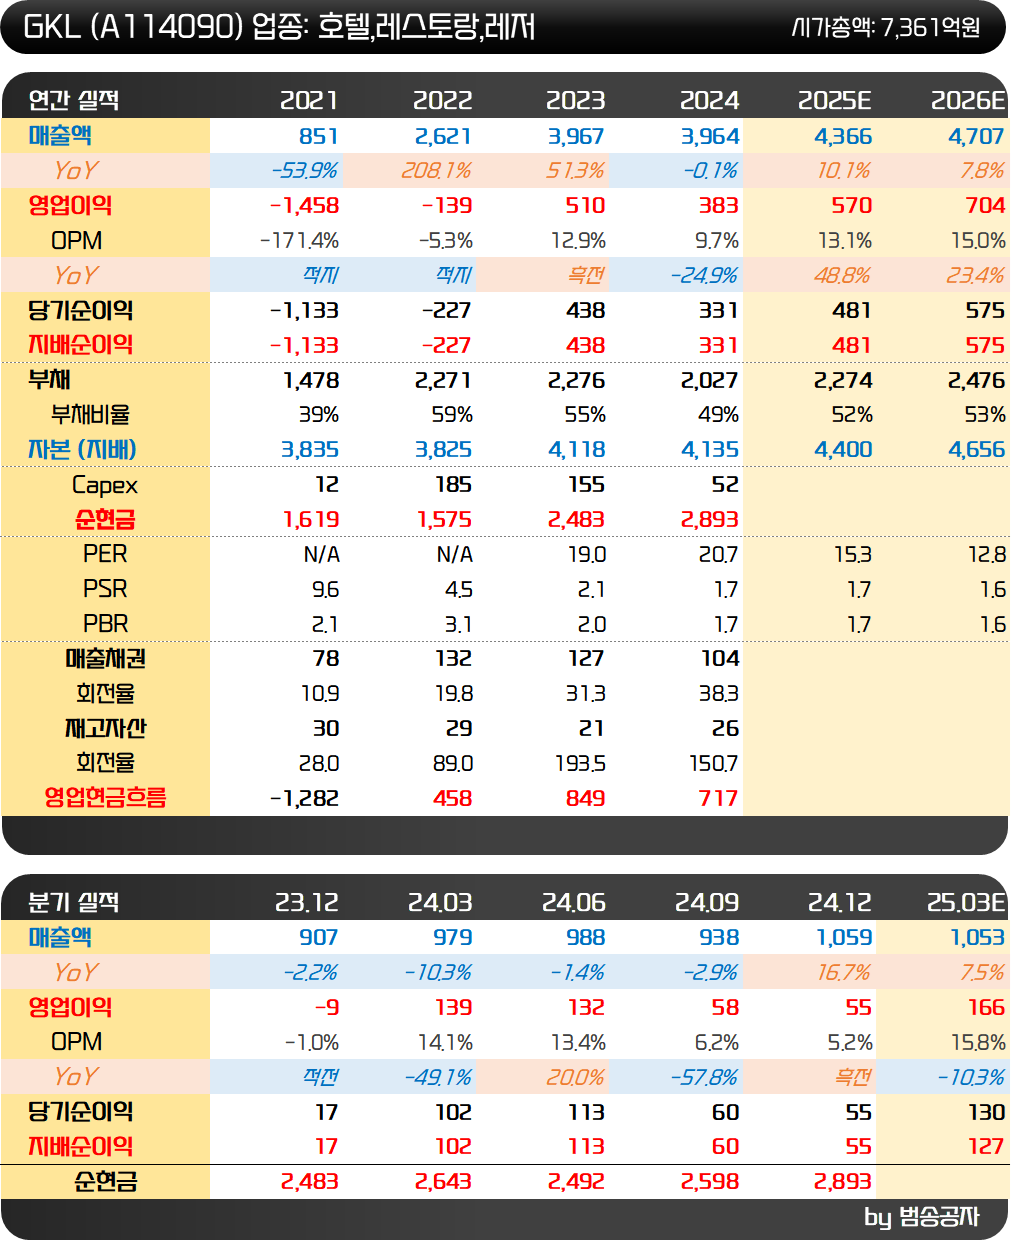The height and width of the screenshot is (1240, 1011).
Task: Click 2023 매출액 value 3,967
Action: [576, 136]
